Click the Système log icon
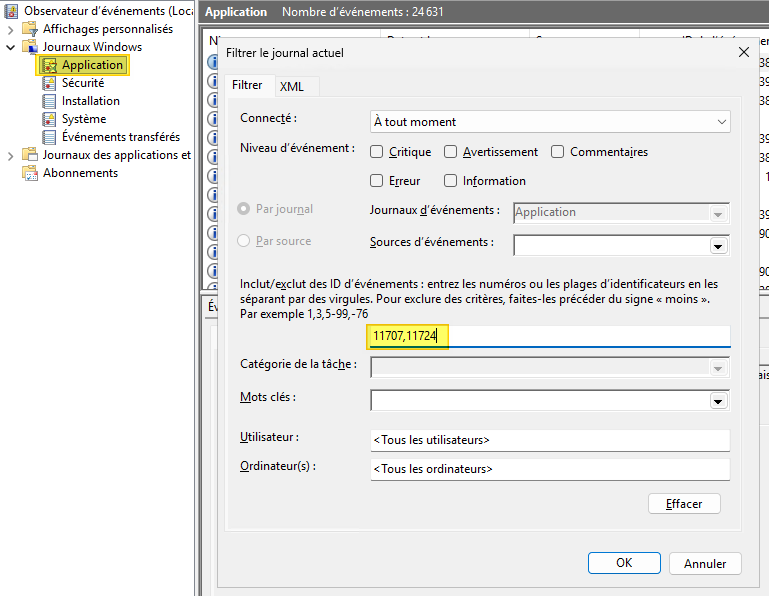 tap(49, 119)
